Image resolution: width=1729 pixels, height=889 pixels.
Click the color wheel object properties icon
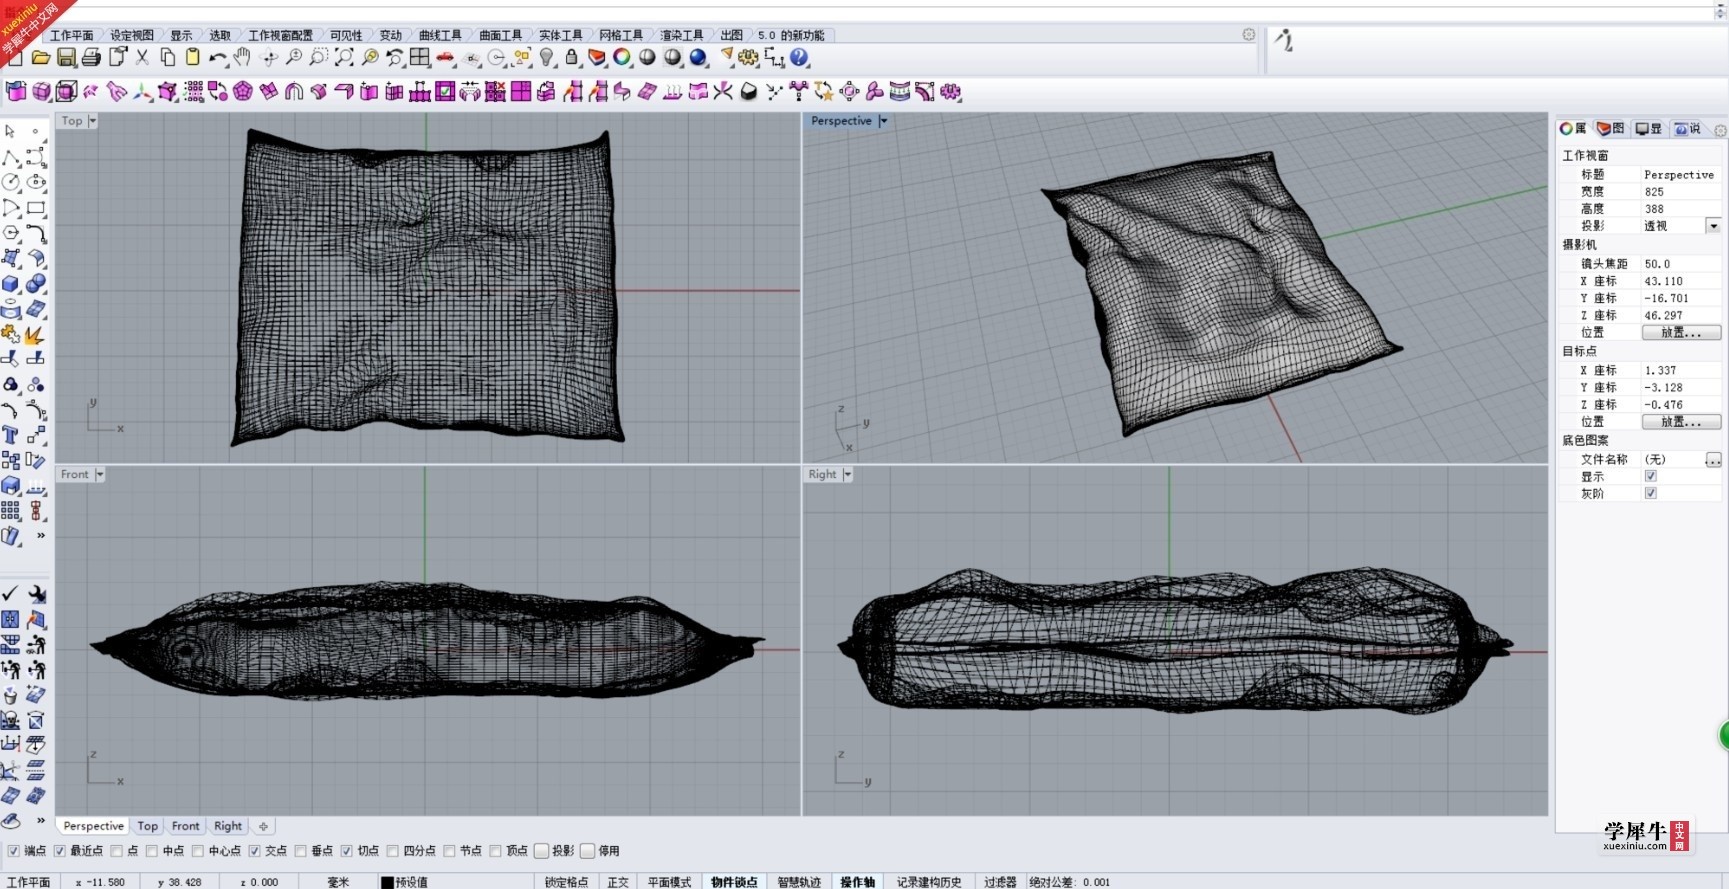(x=622, y=58)
